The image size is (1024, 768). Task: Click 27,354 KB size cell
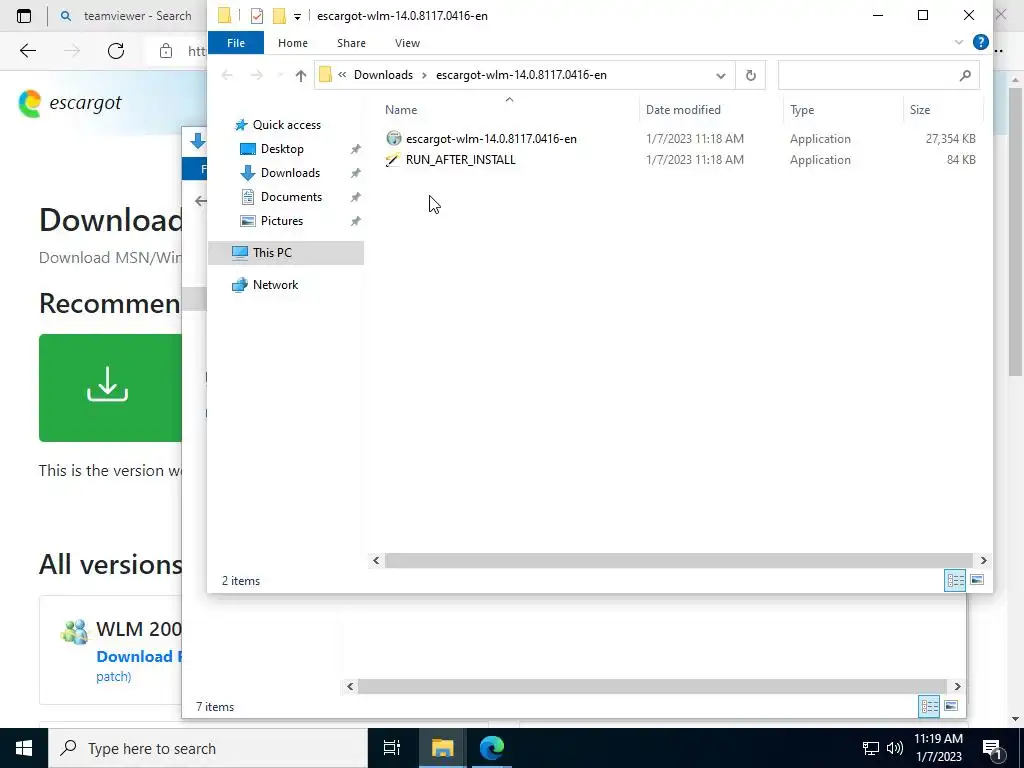pos(950,138)
